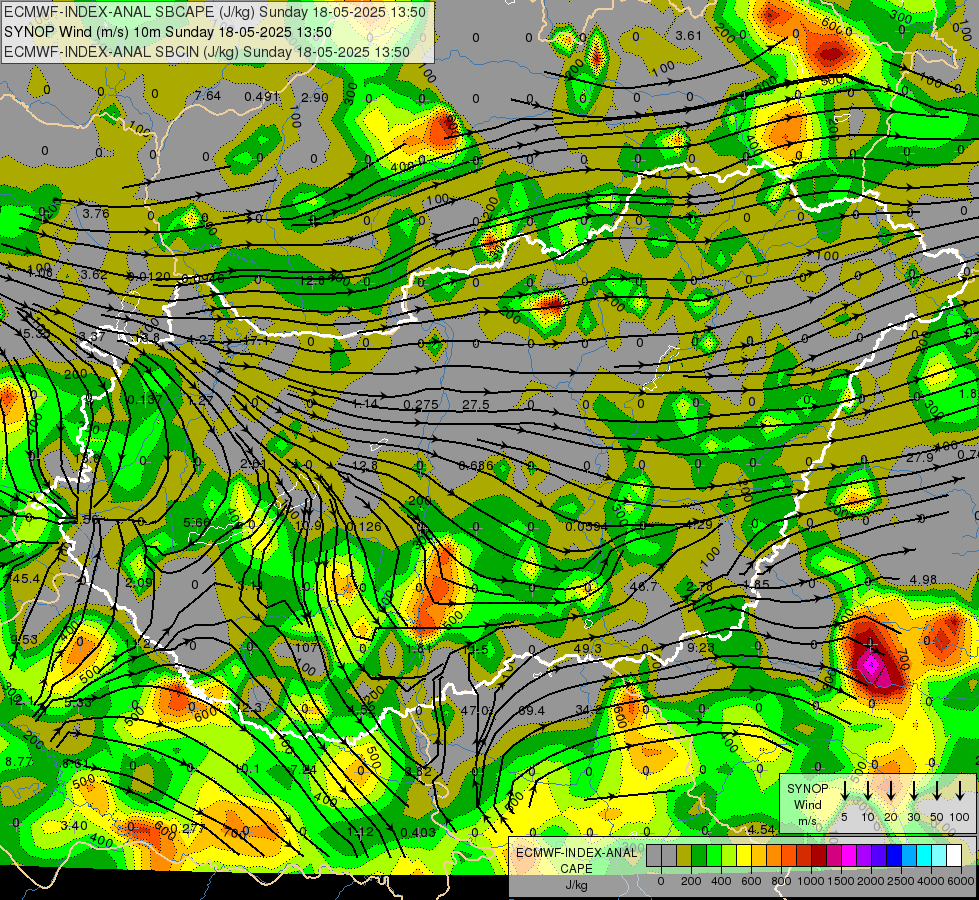The height and width of the screenshot is (900, 979).
Task: Select the purple CAPE legend swatch
Action: tap(864, 856)
